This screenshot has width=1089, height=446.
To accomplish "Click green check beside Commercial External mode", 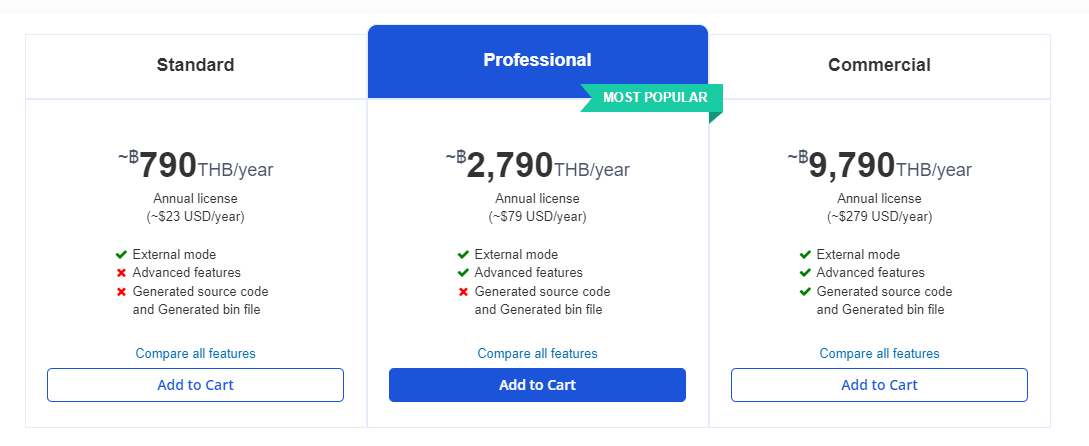I will [x=805, y=255].
